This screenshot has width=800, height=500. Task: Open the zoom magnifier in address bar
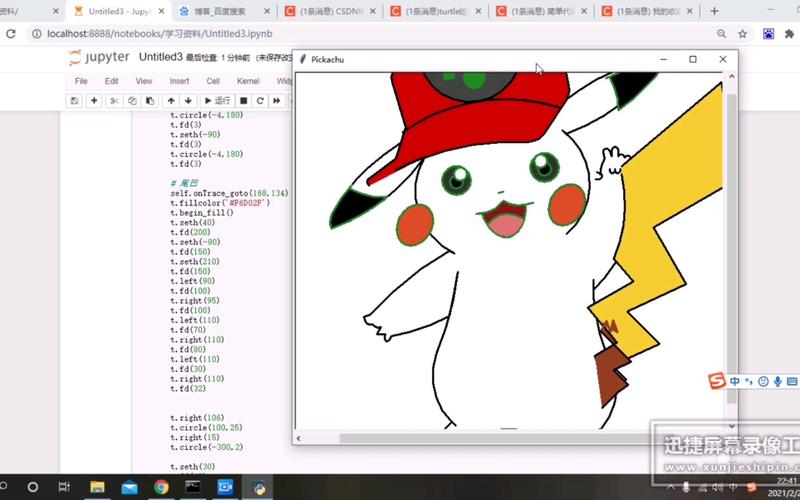721,34
